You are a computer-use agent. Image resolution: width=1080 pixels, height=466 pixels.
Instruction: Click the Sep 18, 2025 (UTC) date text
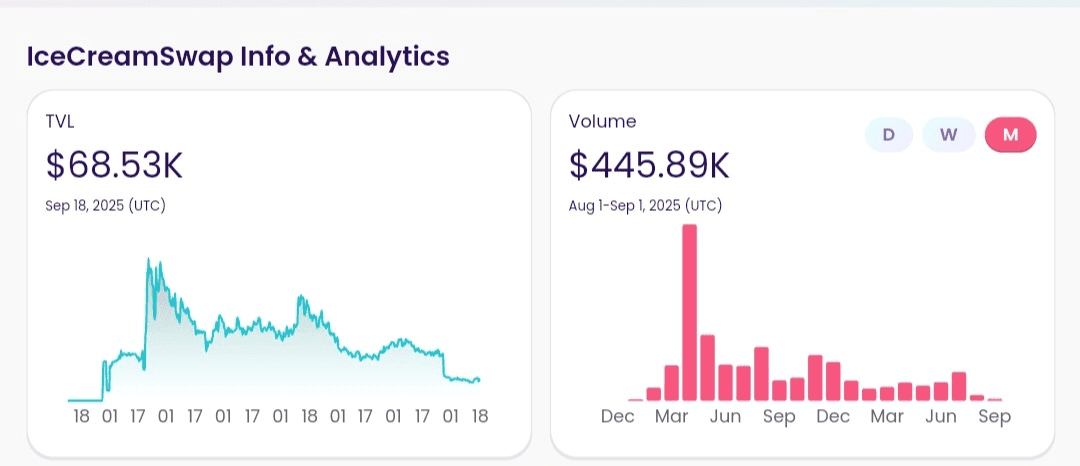click(105, 206)
